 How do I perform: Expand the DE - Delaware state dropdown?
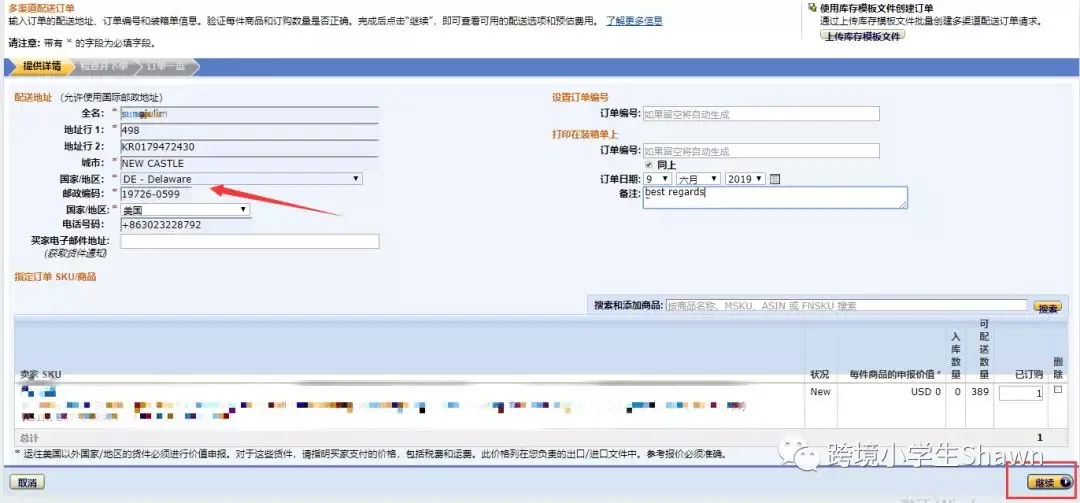pos(241,179)
